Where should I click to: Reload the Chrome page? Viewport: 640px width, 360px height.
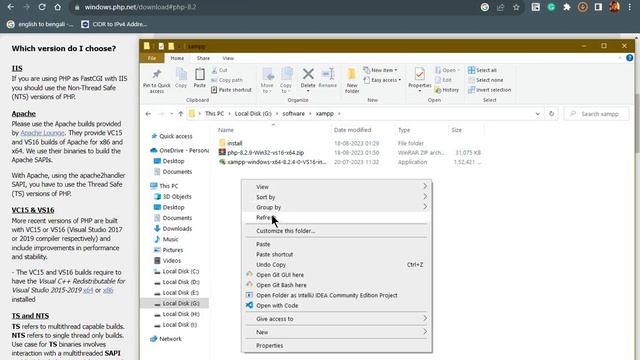click(42, 7)
